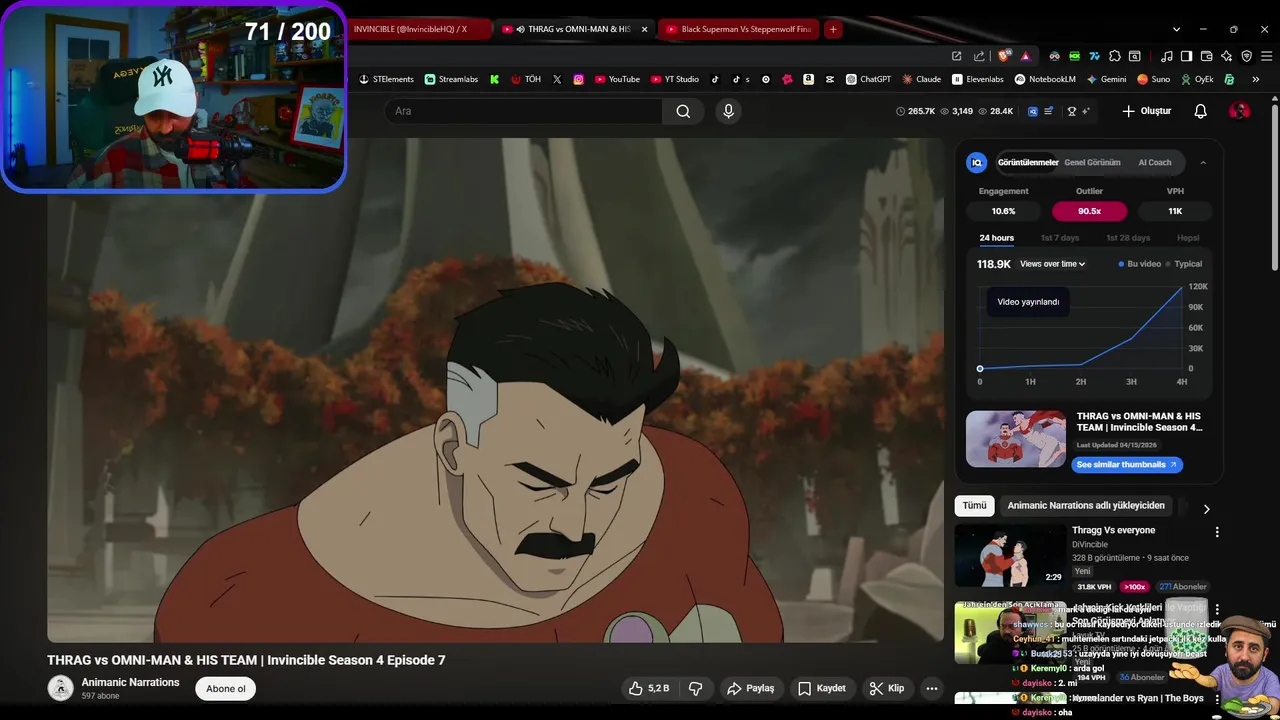Collapse the vidIQ panel with chevron
1280x720 pixels.
point(1203,162)
